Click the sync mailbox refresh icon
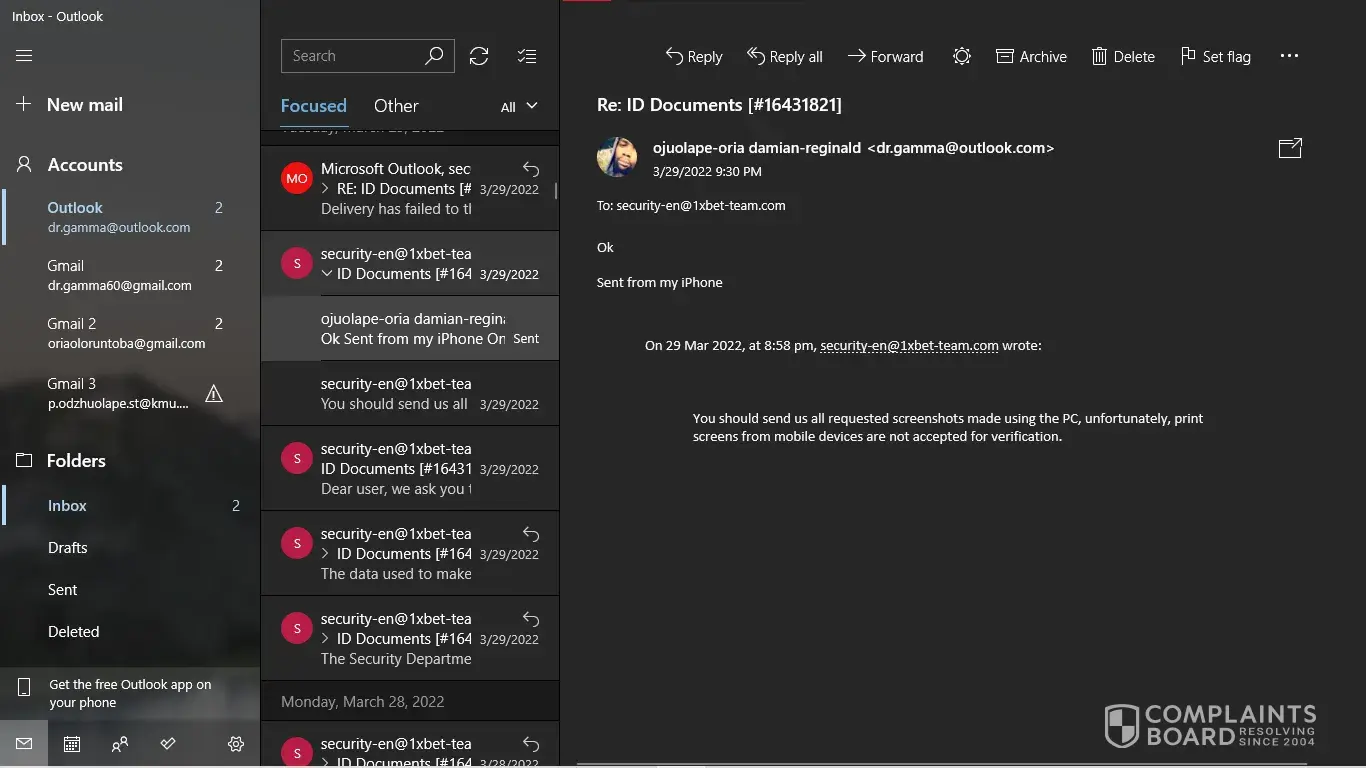Screen dimensions: 1366x768 (479, 56)
